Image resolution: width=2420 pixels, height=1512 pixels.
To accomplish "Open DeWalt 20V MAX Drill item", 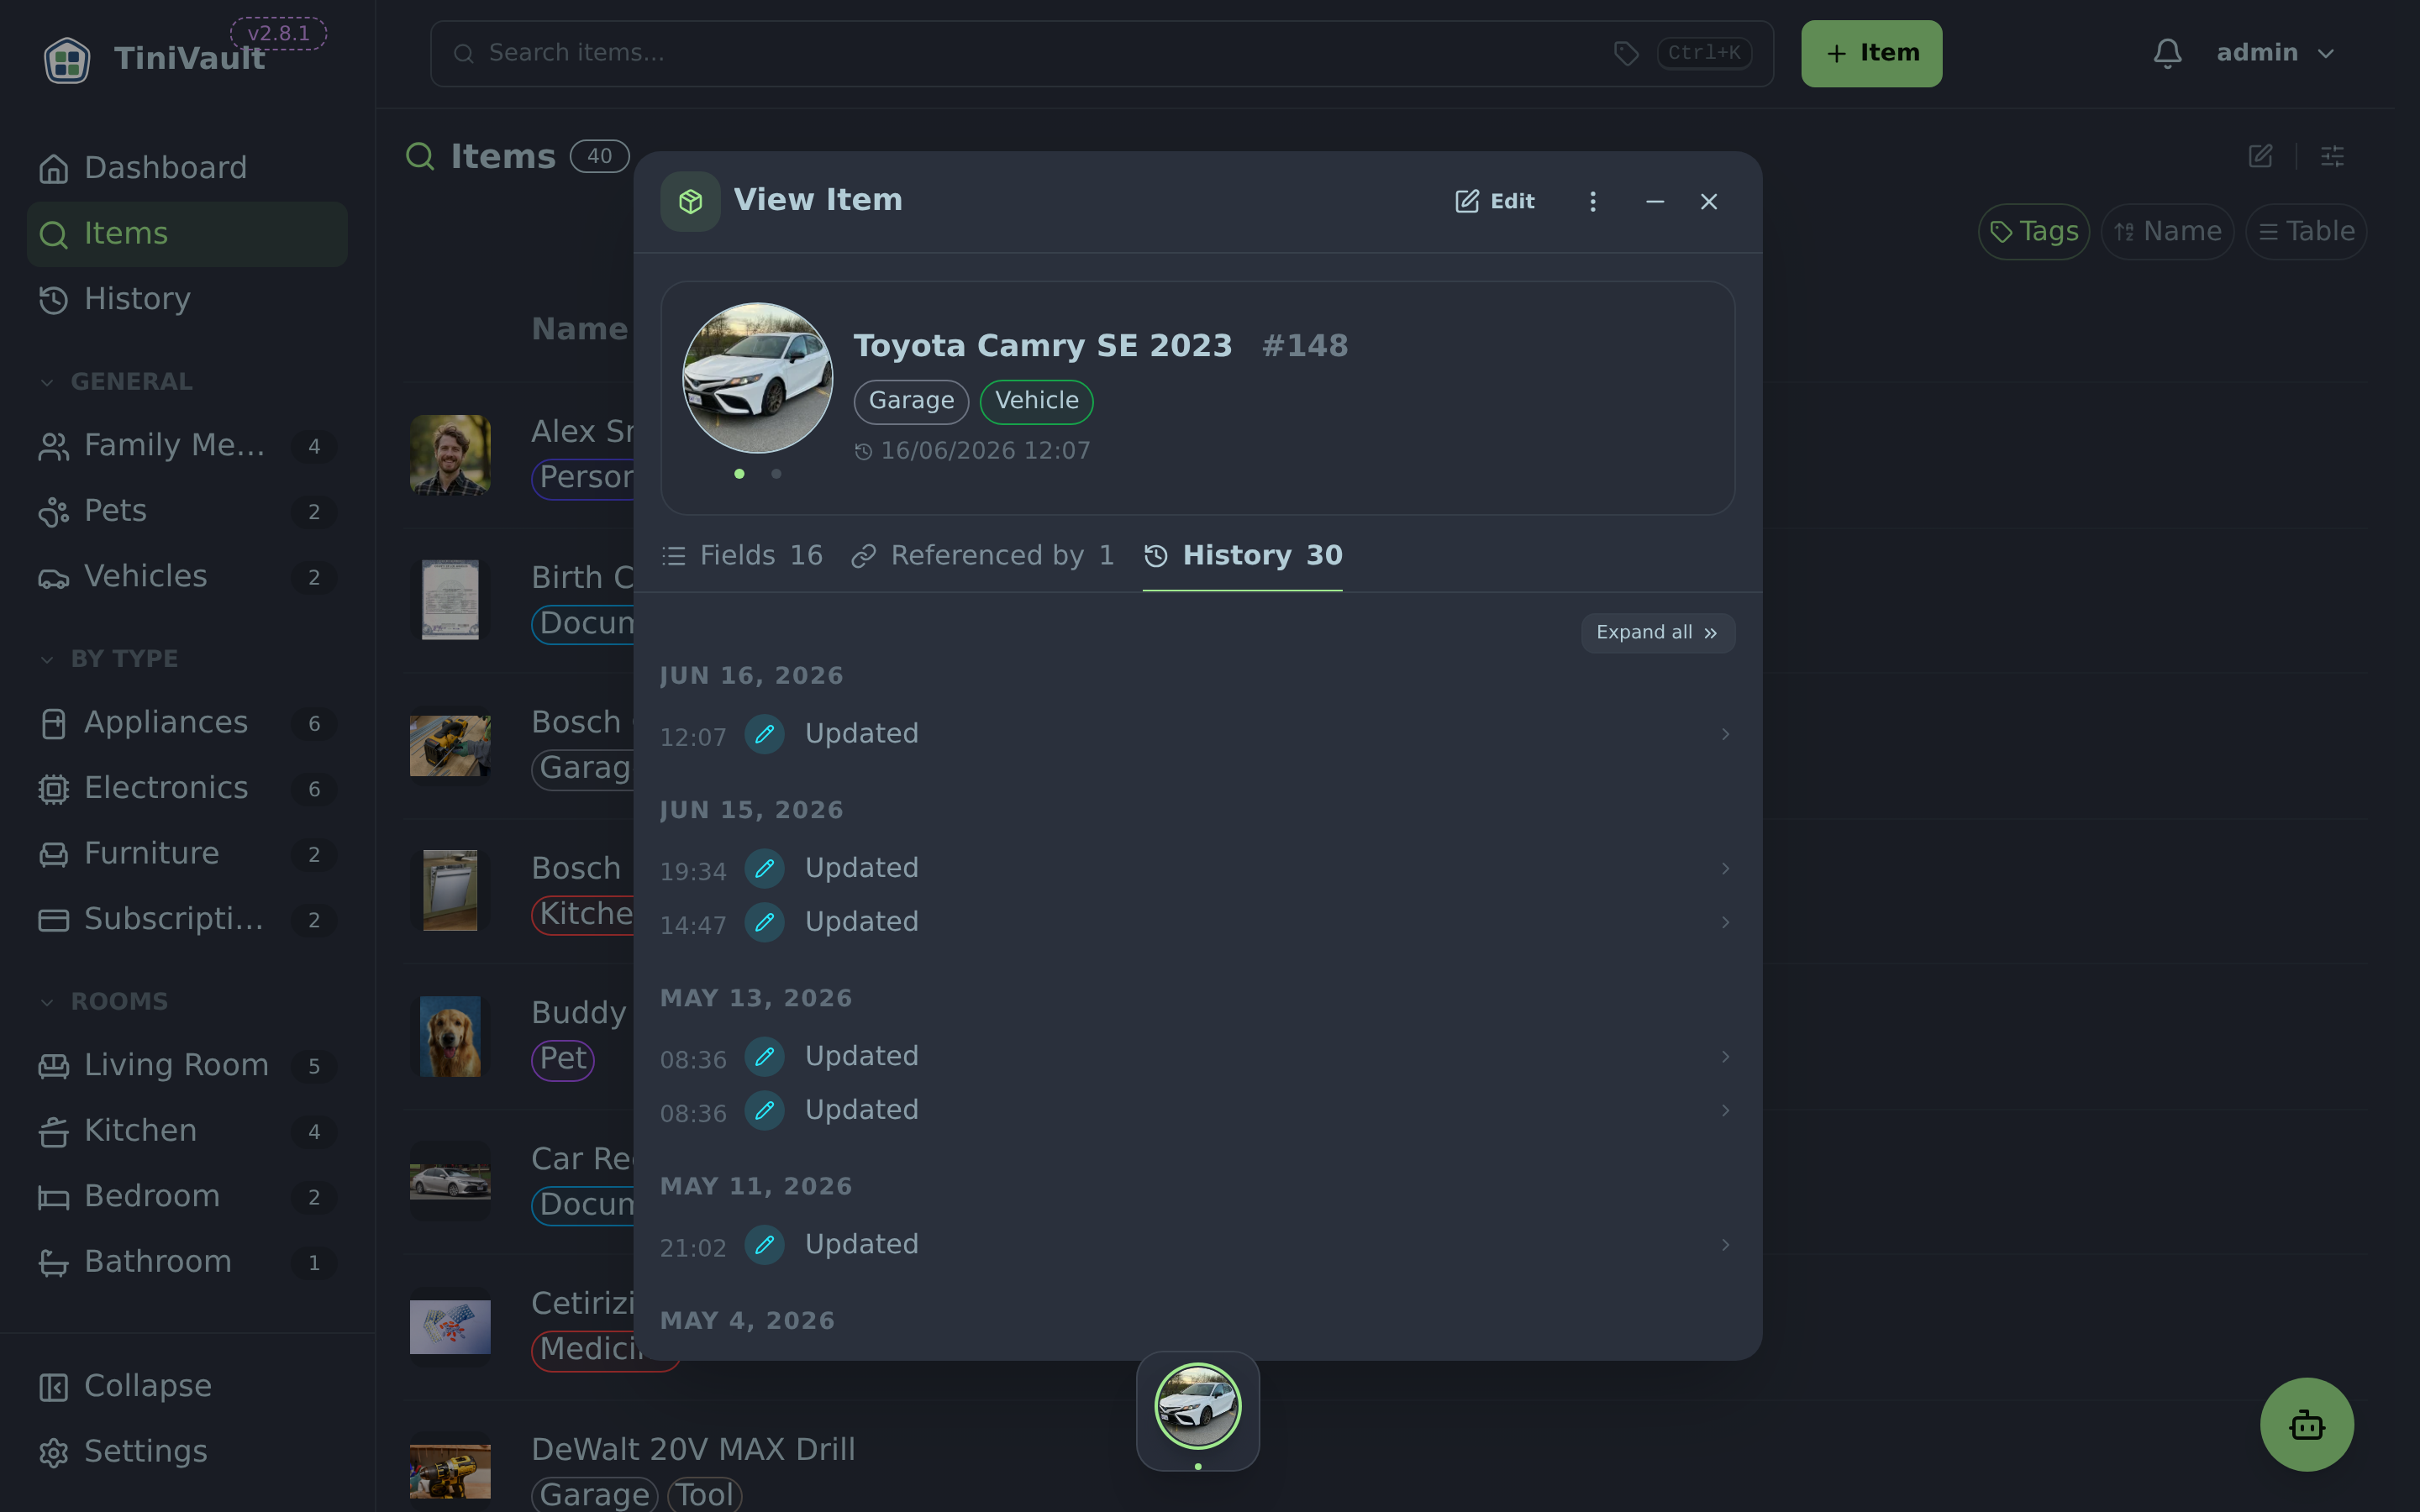I will point(693,1450).
